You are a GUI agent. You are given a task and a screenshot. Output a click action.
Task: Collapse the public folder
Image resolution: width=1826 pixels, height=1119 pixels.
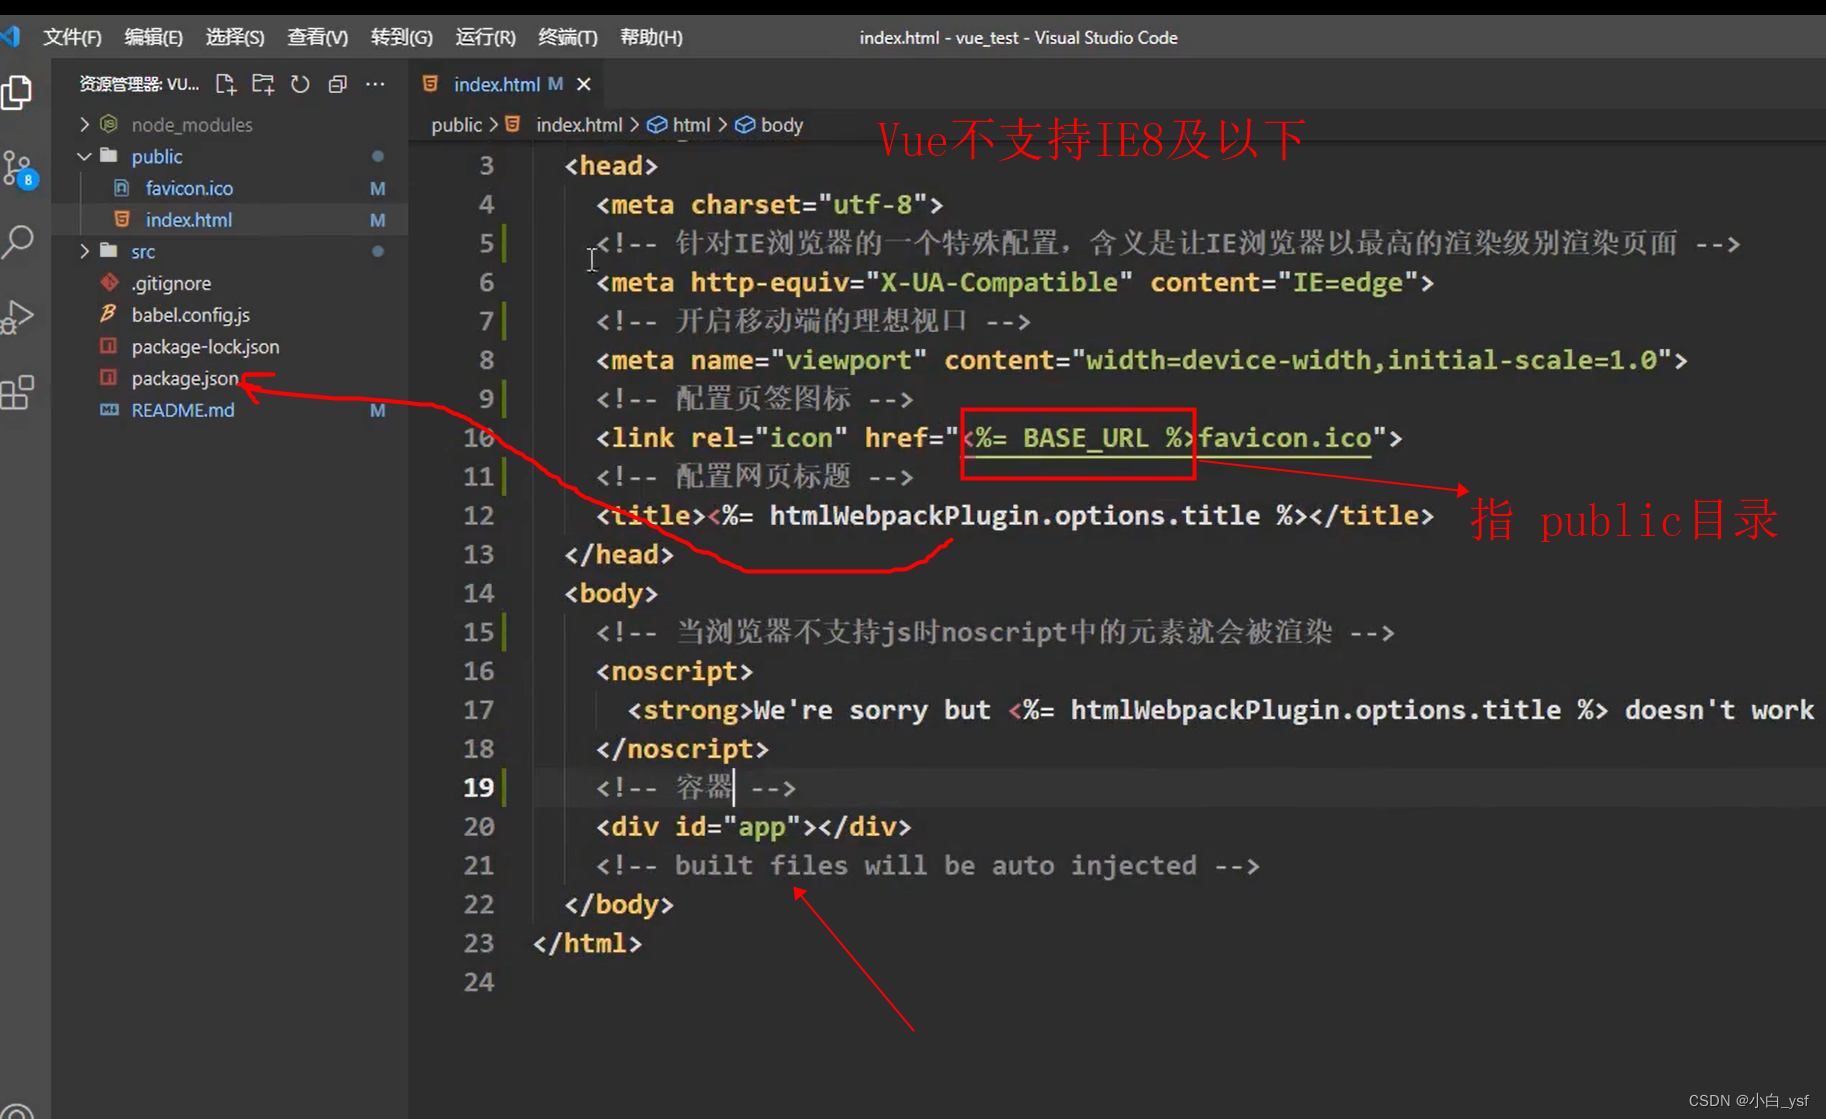pyautogui.click(x=84, y=156)
